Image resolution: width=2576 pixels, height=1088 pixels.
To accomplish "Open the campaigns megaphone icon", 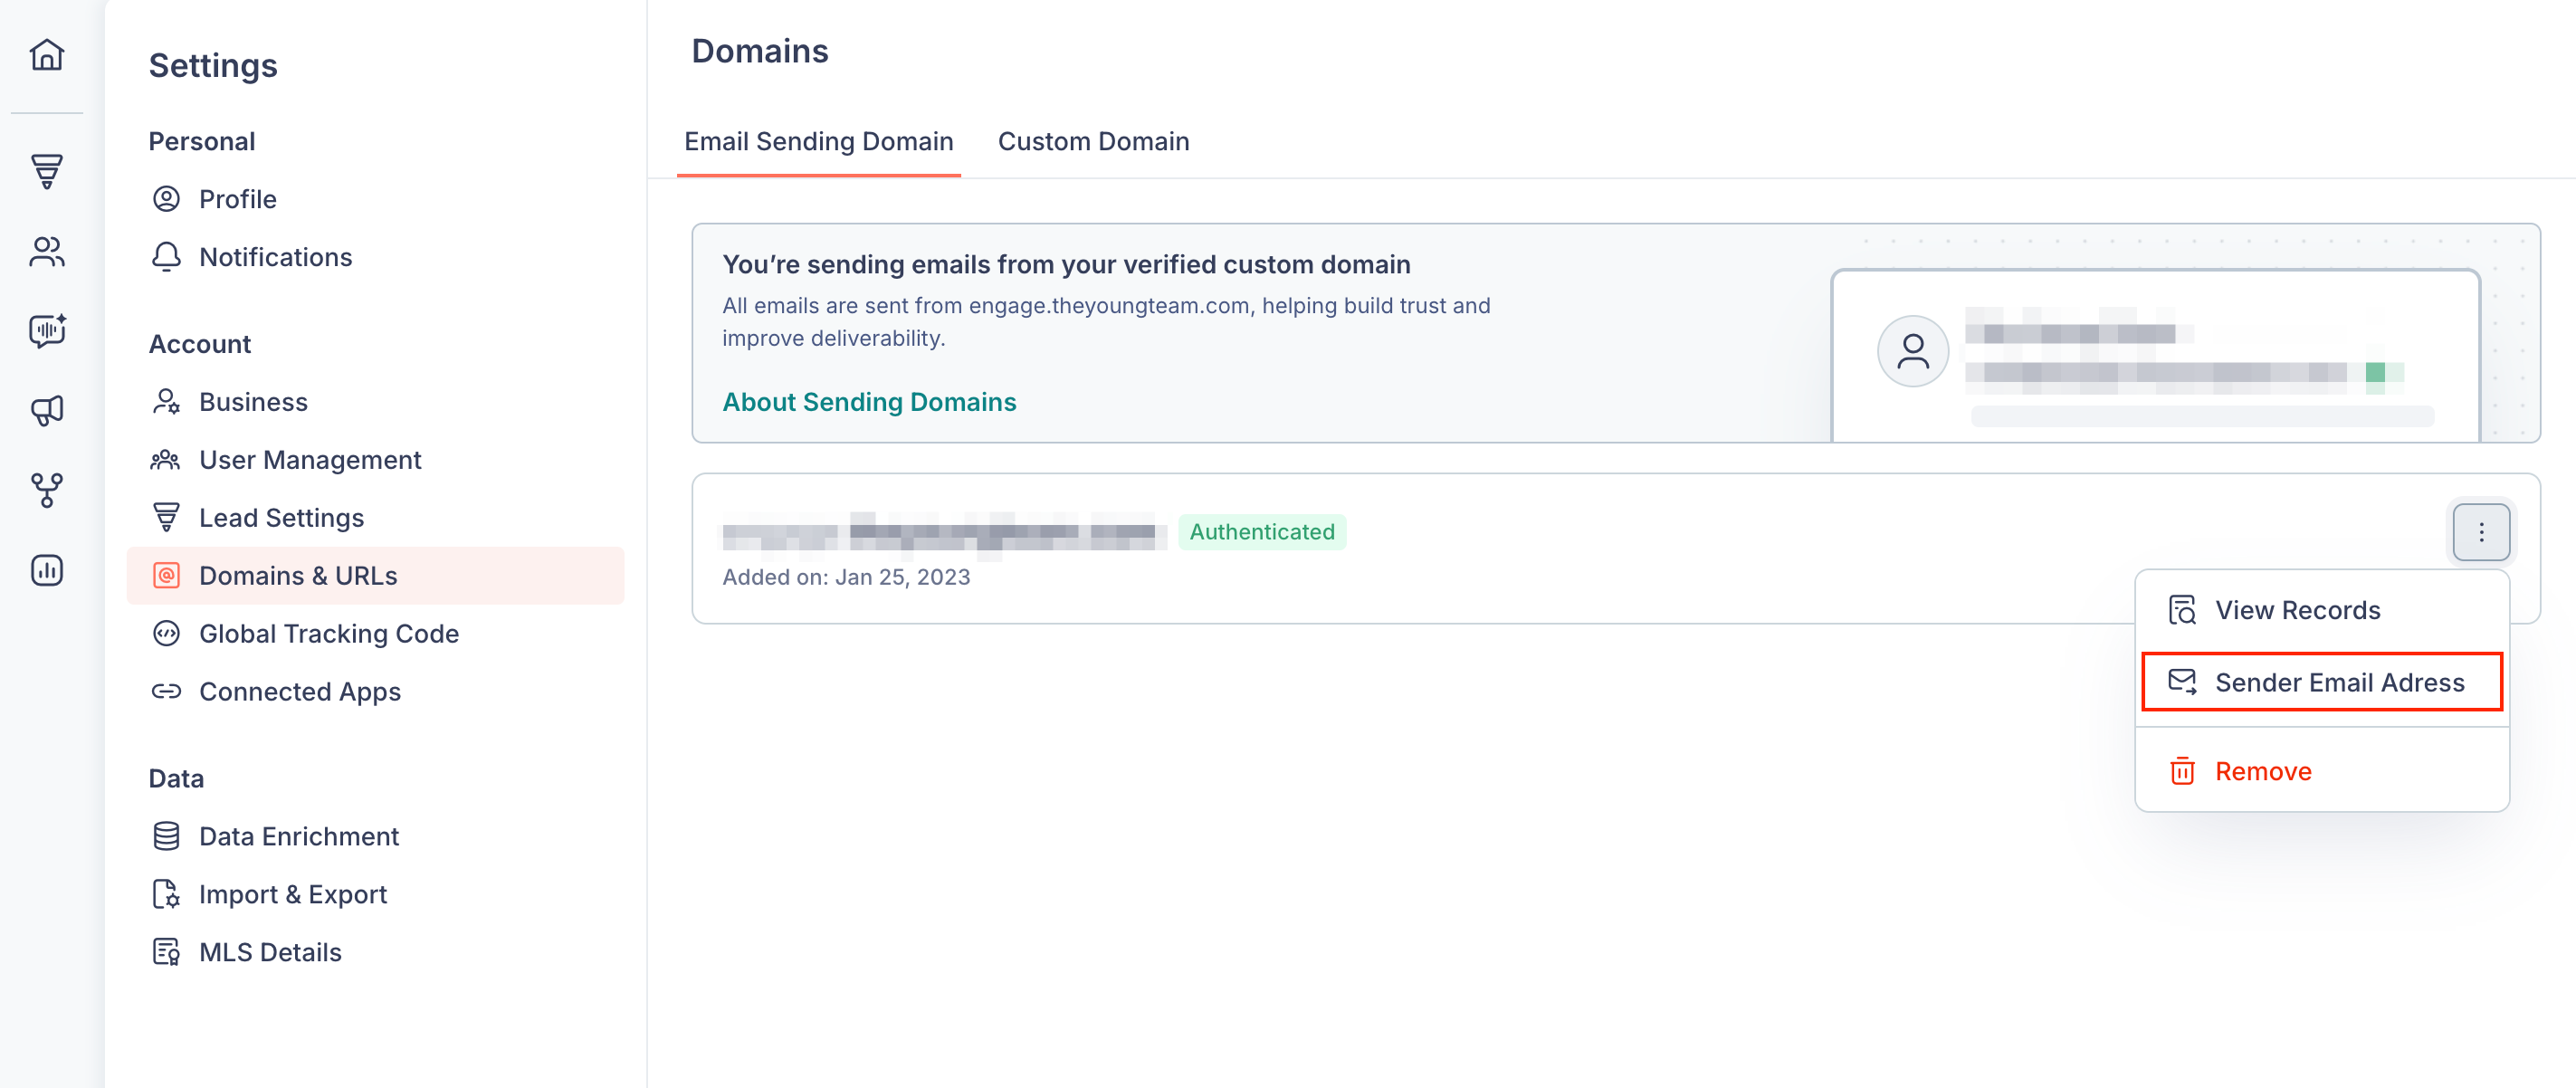I will (x=47, y=410).
